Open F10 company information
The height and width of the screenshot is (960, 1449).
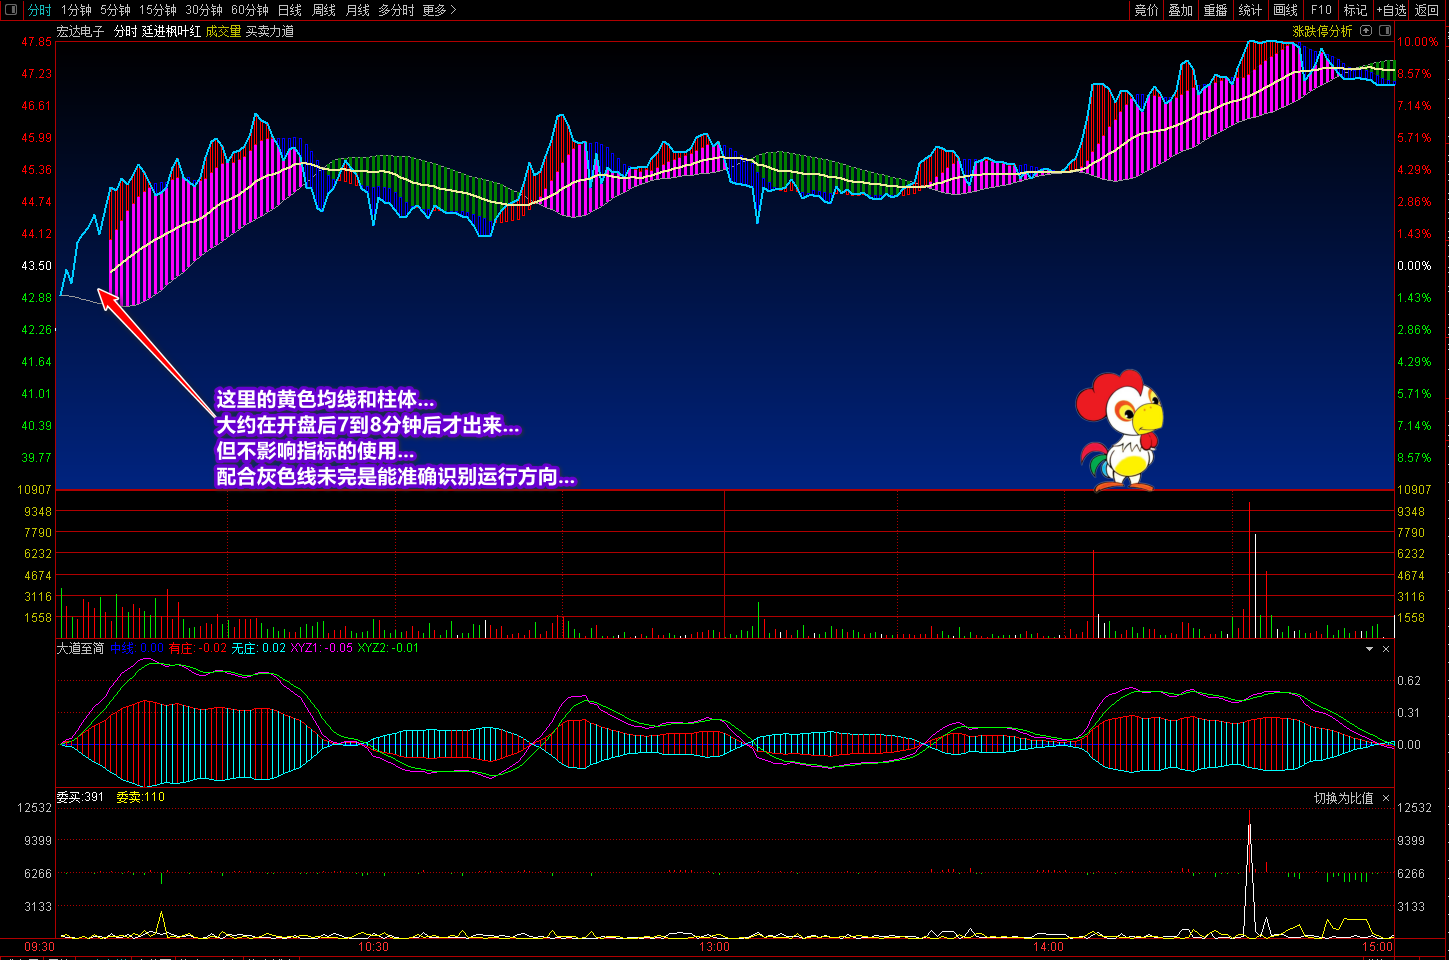[1321, 10]
